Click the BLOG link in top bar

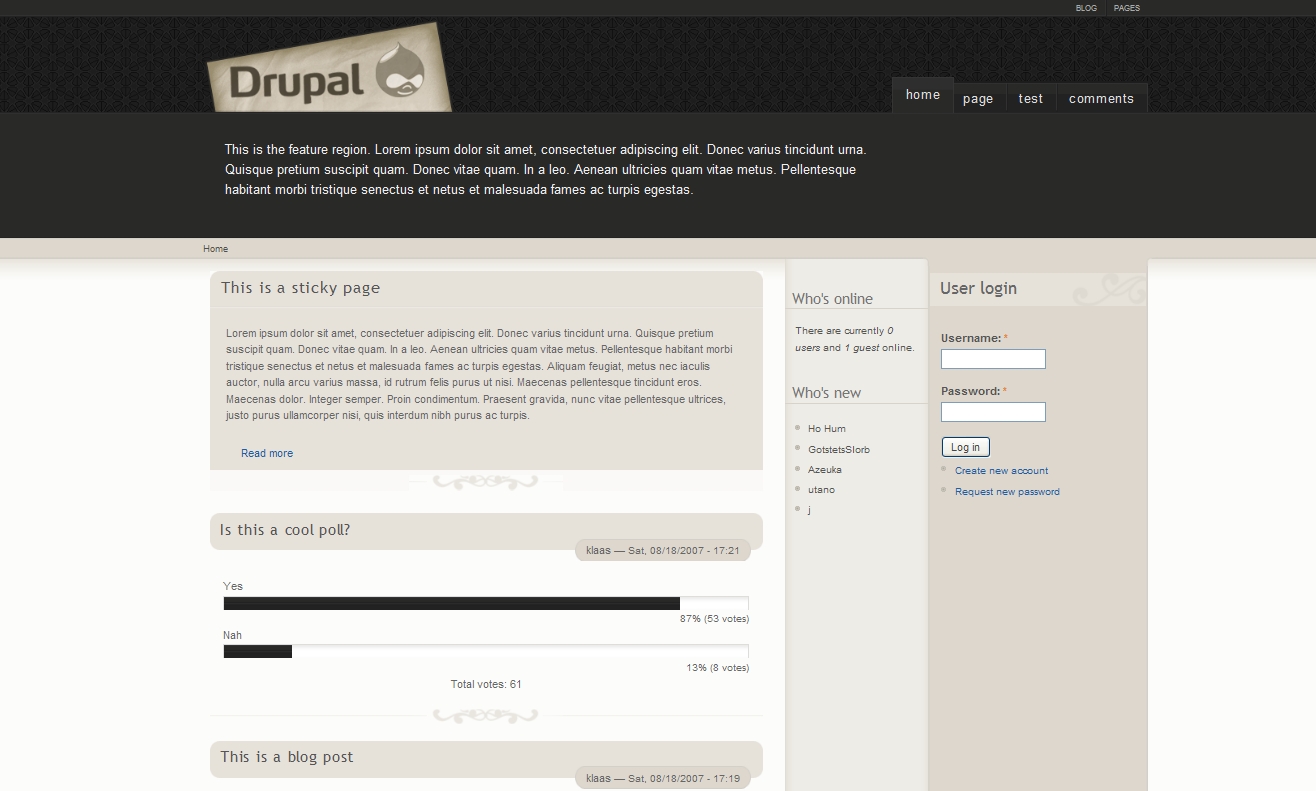1086,8
